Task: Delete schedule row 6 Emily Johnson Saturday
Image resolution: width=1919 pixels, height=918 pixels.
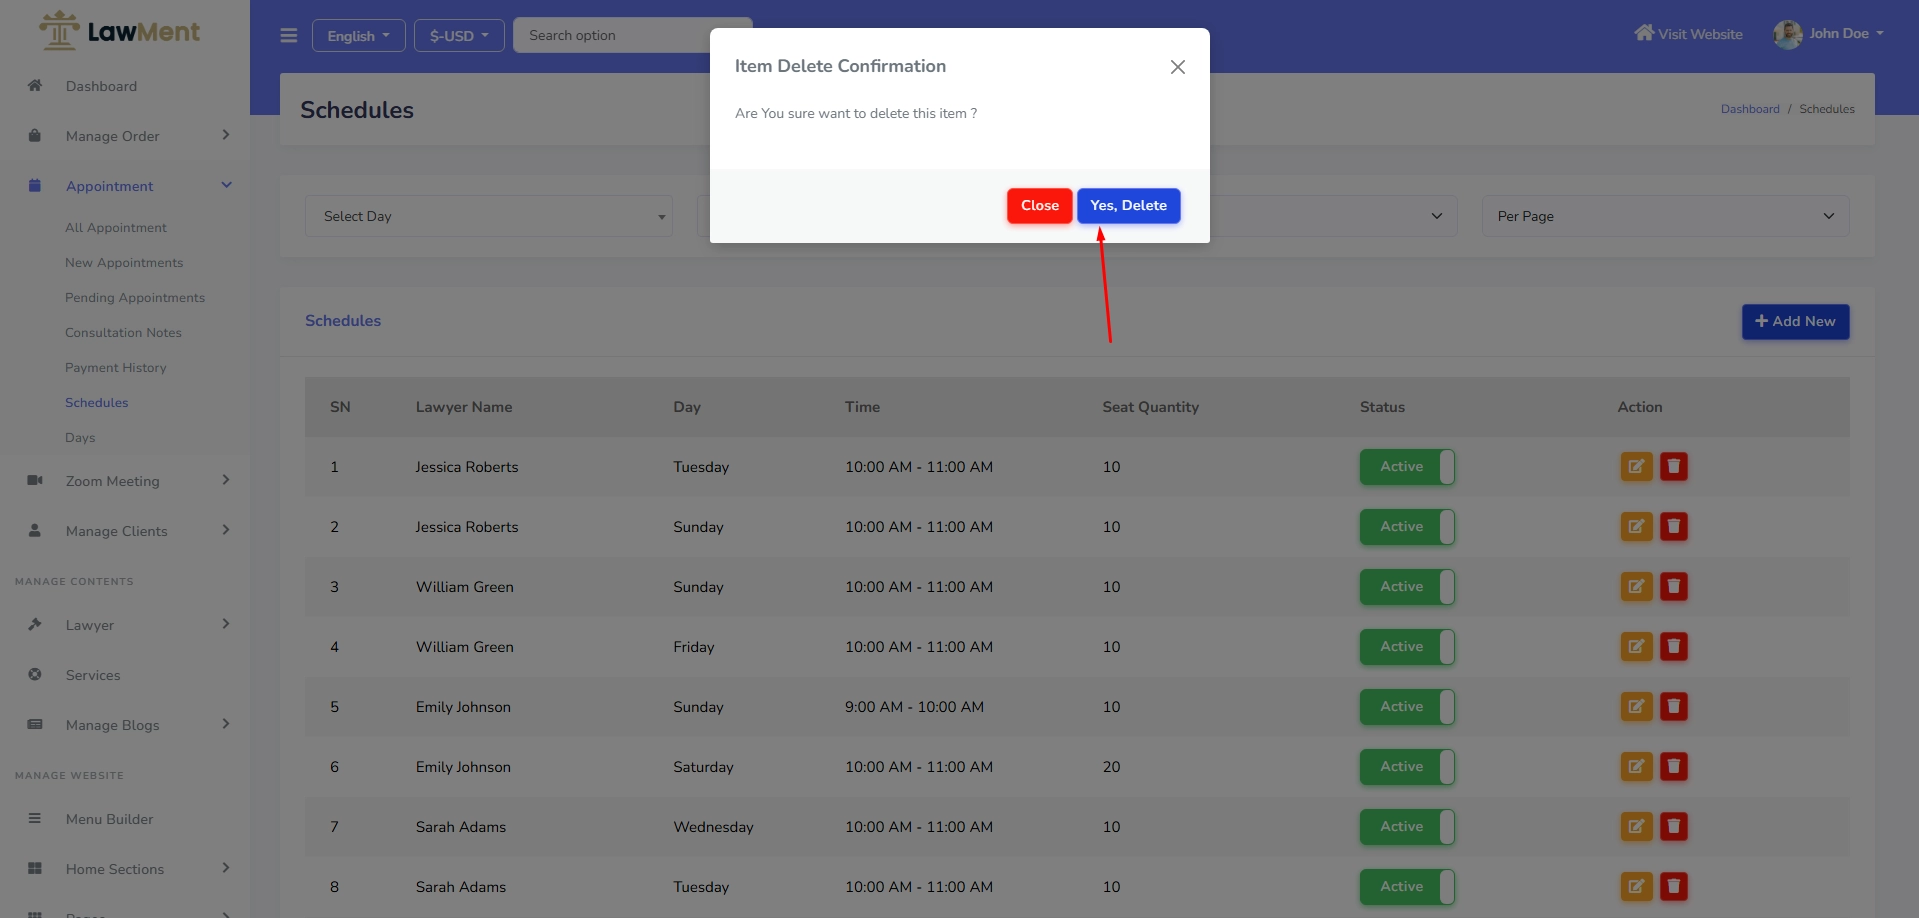Action: pos(1673,767)
